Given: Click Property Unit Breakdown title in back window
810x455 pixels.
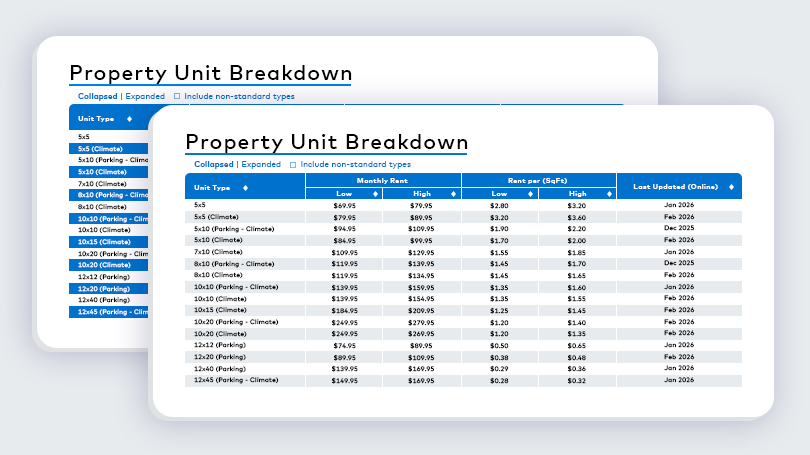Looking at the screenshot, I should pos(210,73).
